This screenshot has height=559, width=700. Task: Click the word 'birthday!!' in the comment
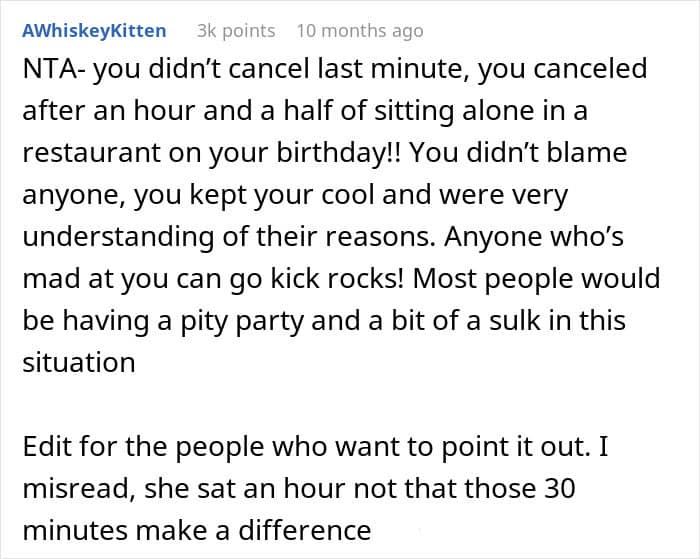(340, 154)
